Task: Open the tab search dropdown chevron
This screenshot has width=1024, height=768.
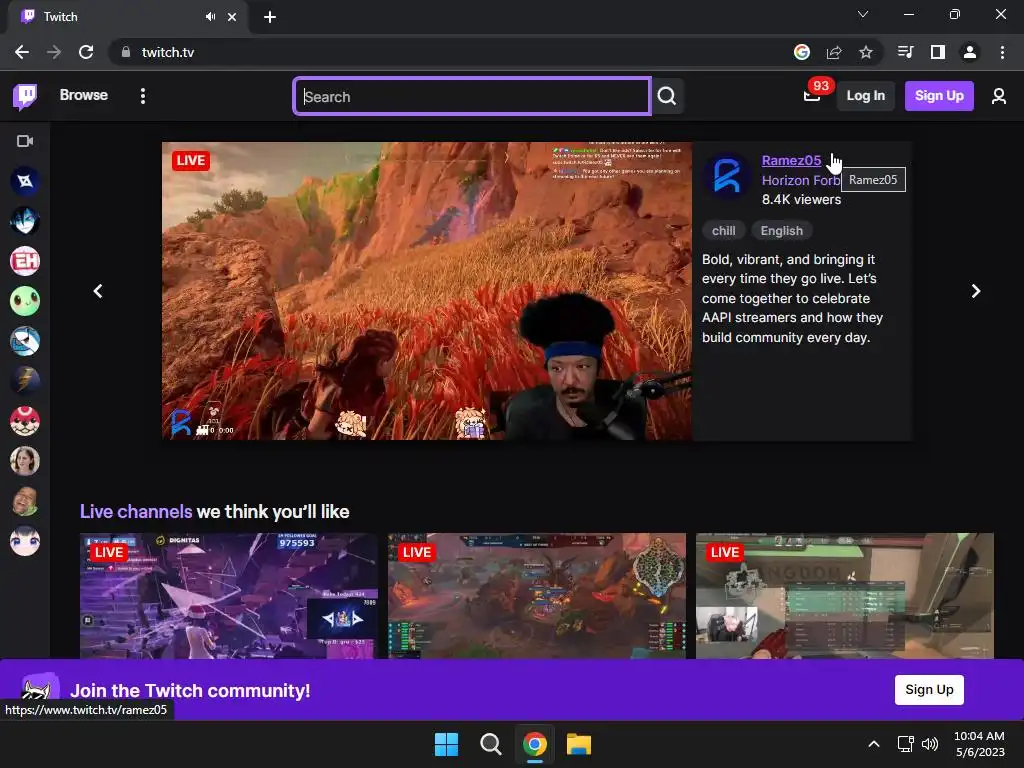Action: point(863,14)
